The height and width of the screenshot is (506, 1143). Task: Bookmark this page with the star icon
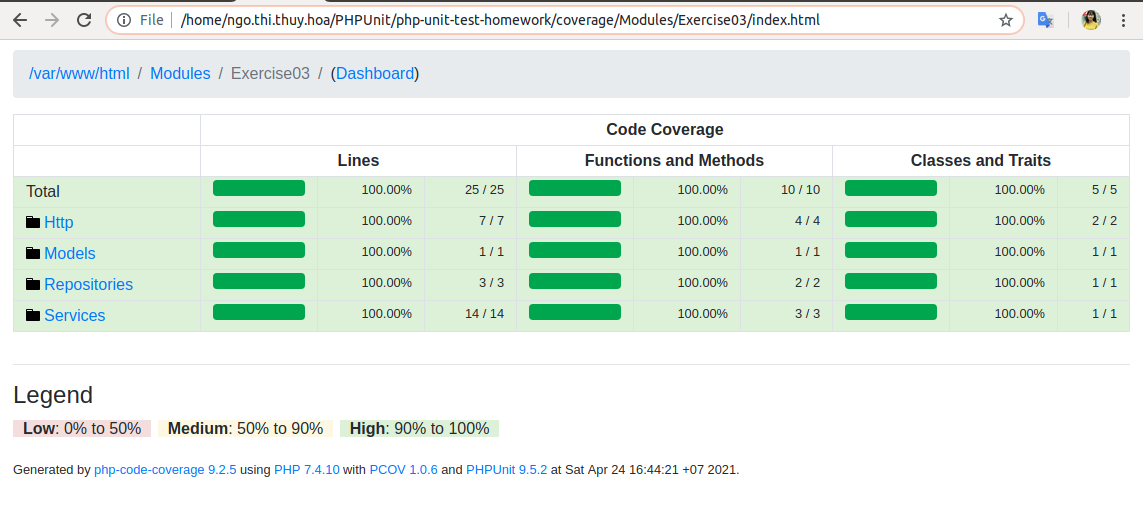tap(1006, 20)
